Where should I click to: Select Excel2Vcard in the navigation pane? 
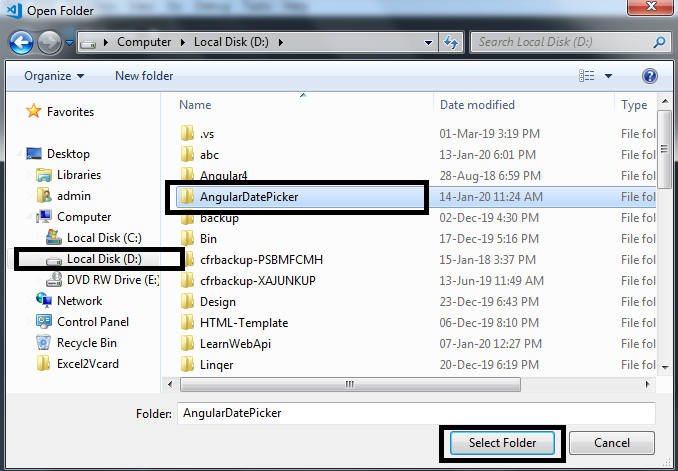pyautogui.click(x=88, y=364)
